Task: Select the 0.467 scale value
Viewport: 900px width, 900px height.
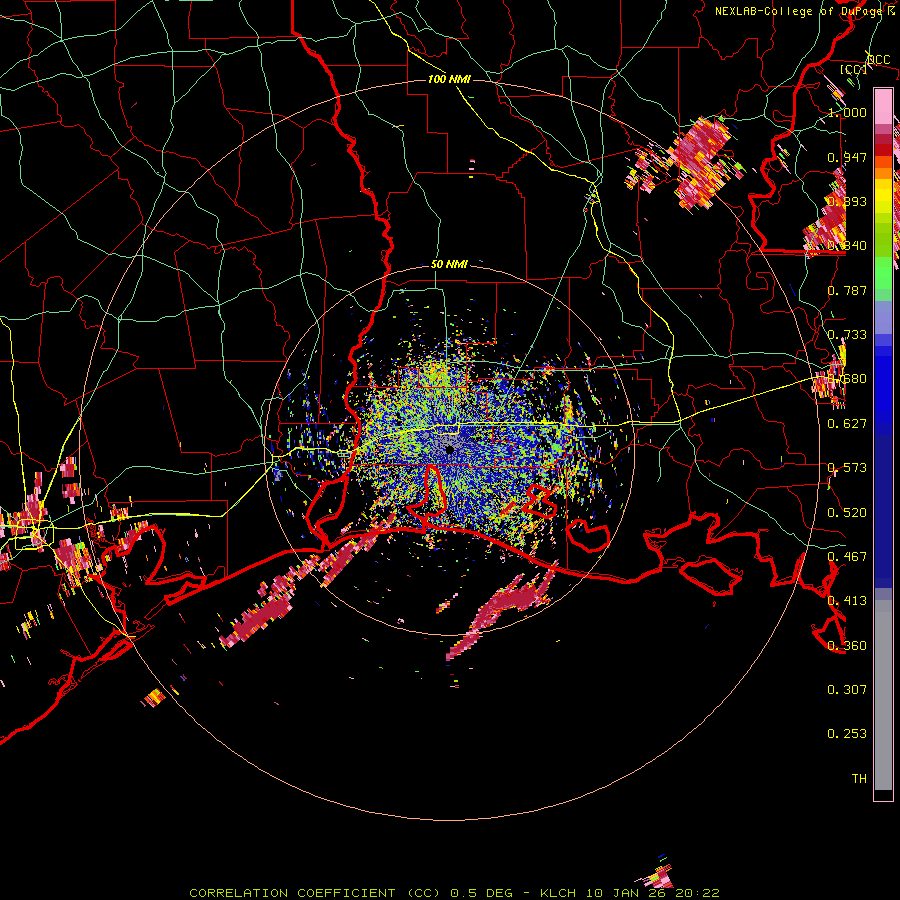Action: pyautogui.click(x=847, y=557)
